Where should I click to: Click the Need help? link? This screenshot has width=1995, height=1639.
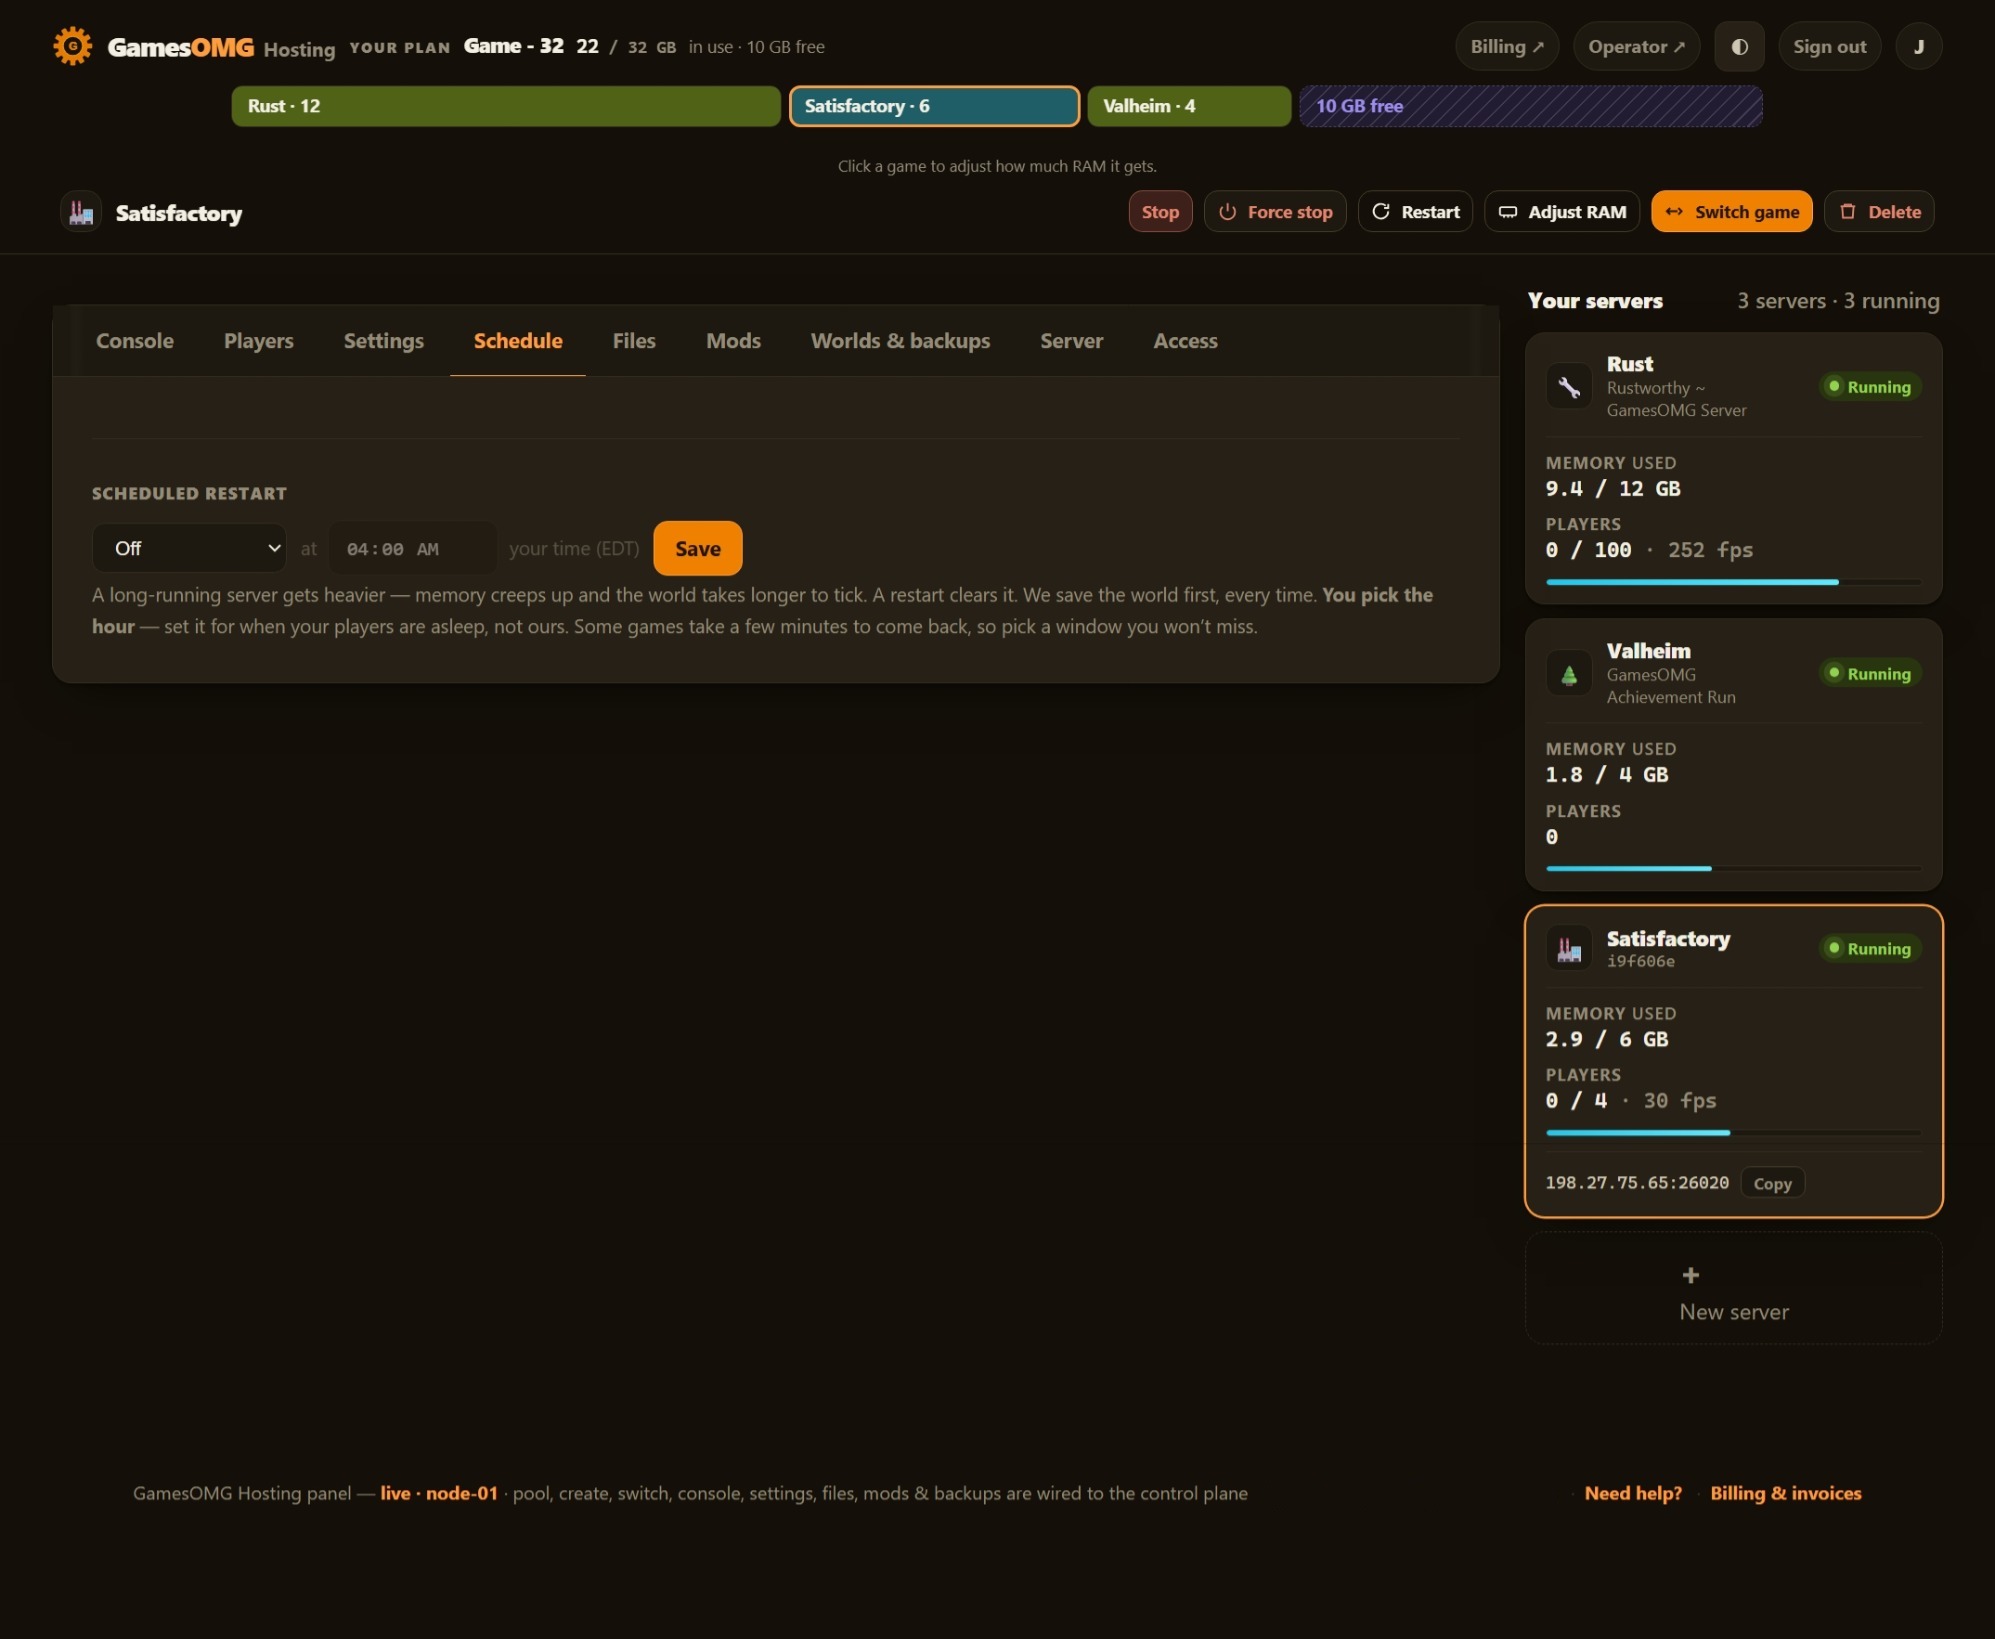(x=1633, y=1493)
